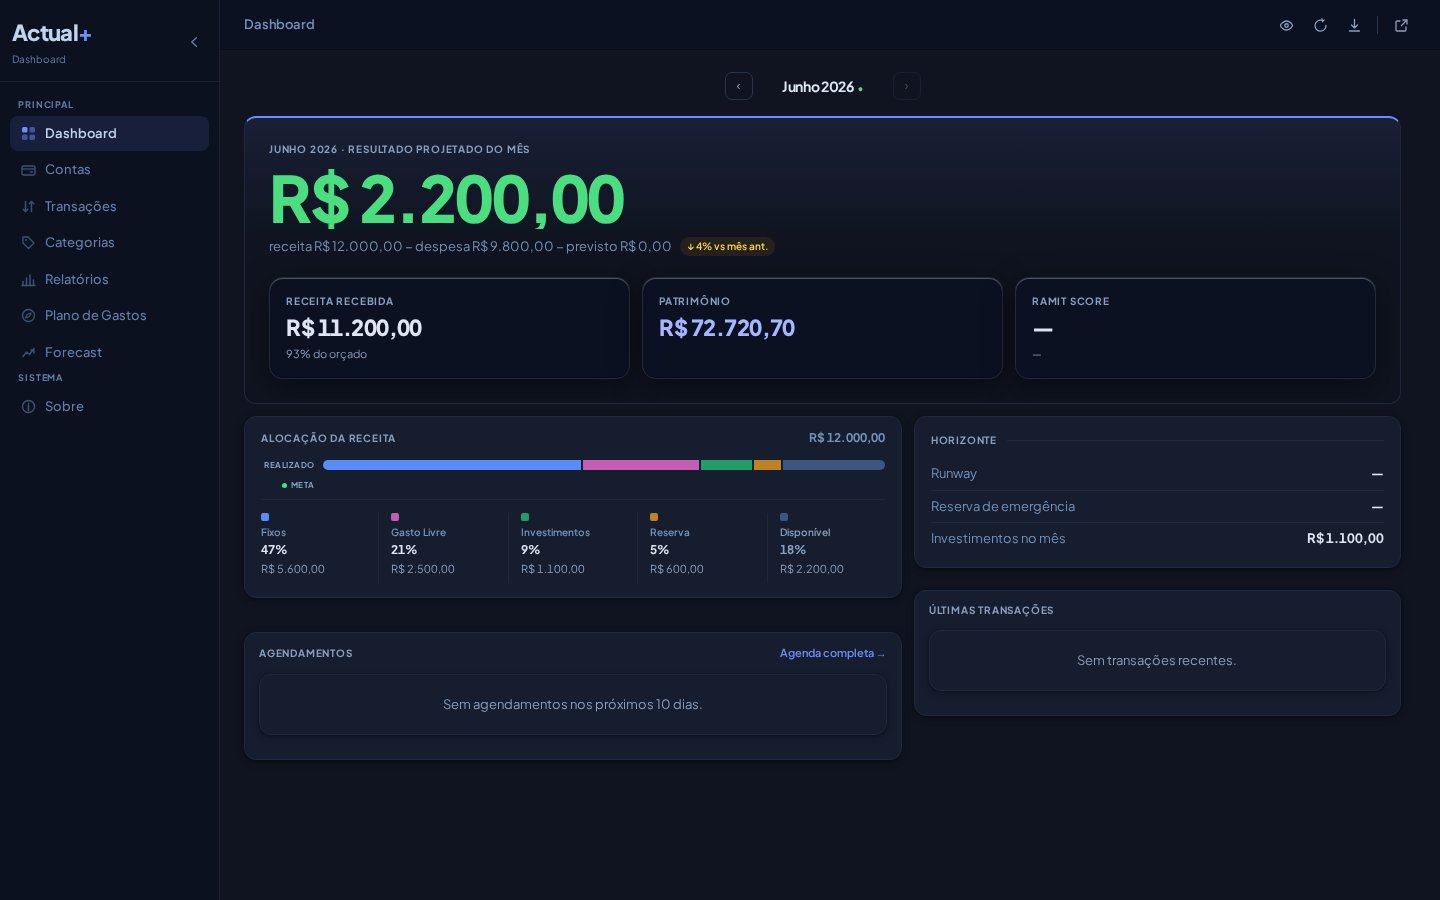Click the Reserva orange swatch

[654, 517]
